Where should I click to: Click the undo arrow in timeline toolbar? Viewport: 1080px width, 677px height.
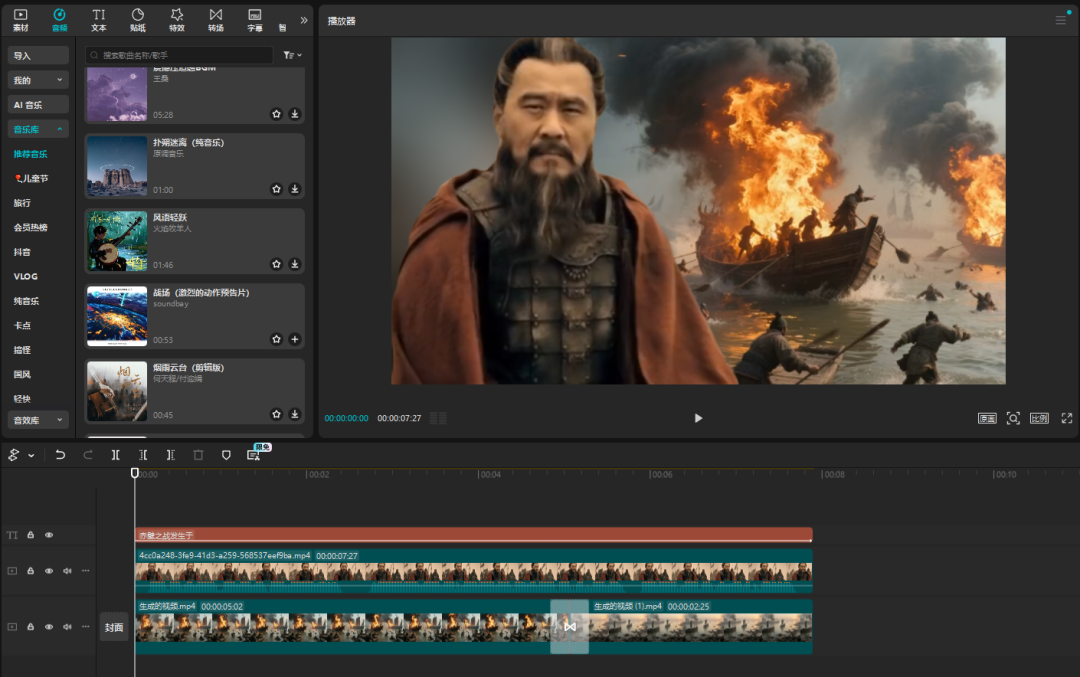tap(60, 455)
